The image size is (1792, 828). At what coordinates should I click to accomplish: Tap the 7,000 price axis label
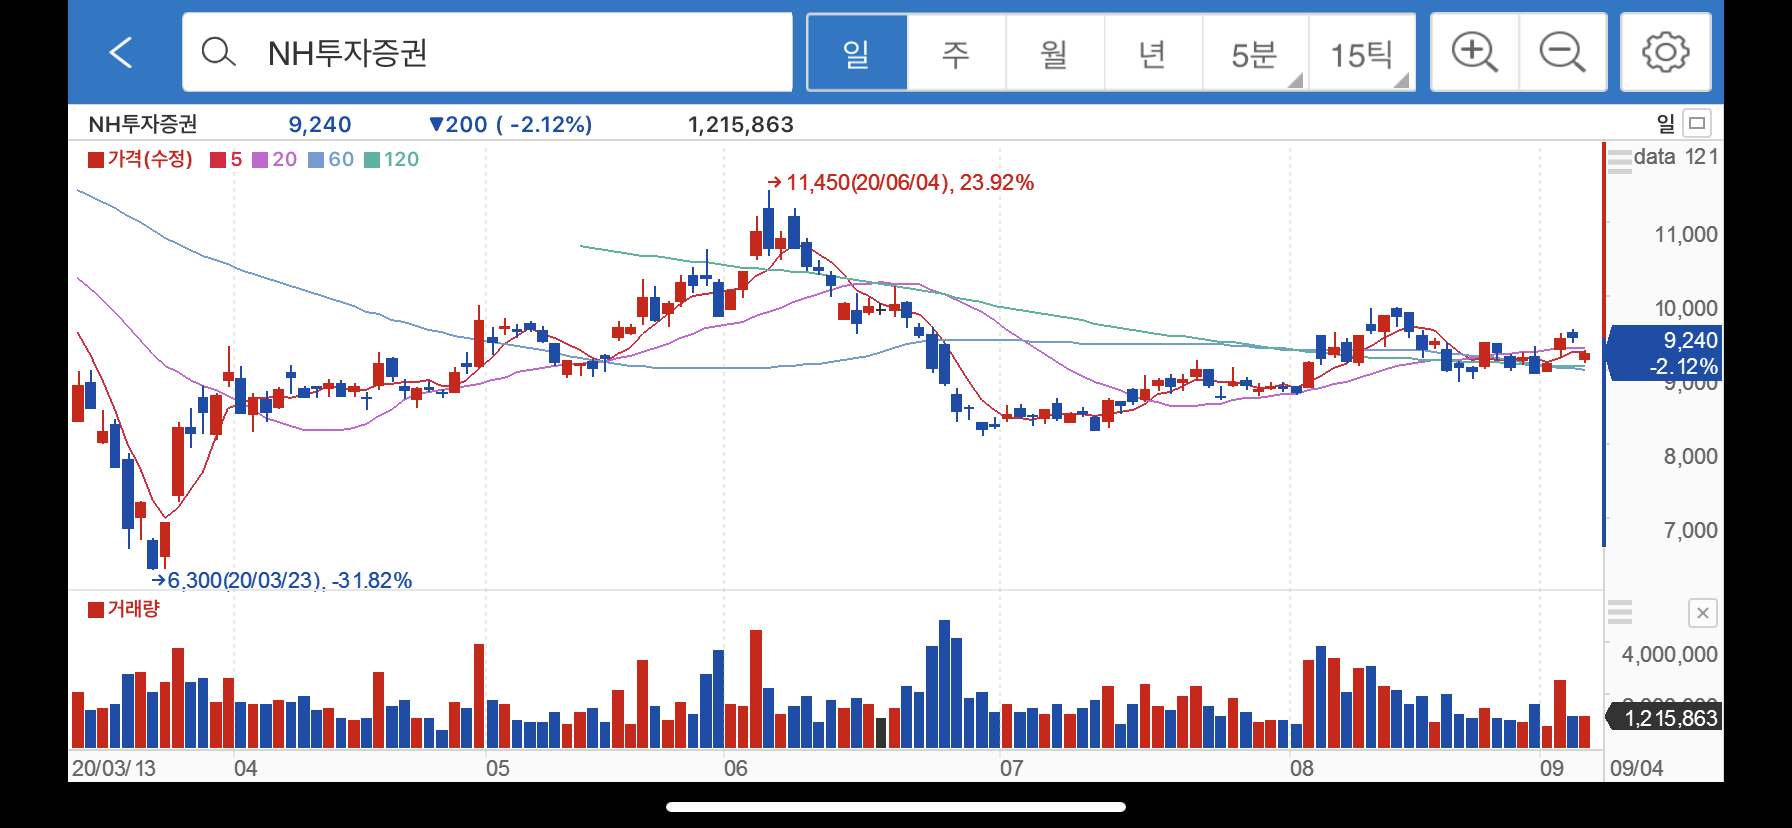[1690, 530]
